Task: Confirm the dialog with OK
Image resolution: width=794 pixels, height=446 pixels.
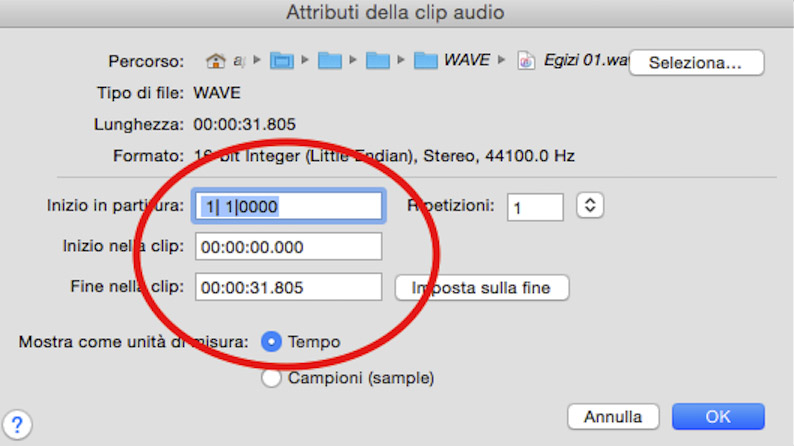Action: [x=718, y=416]
